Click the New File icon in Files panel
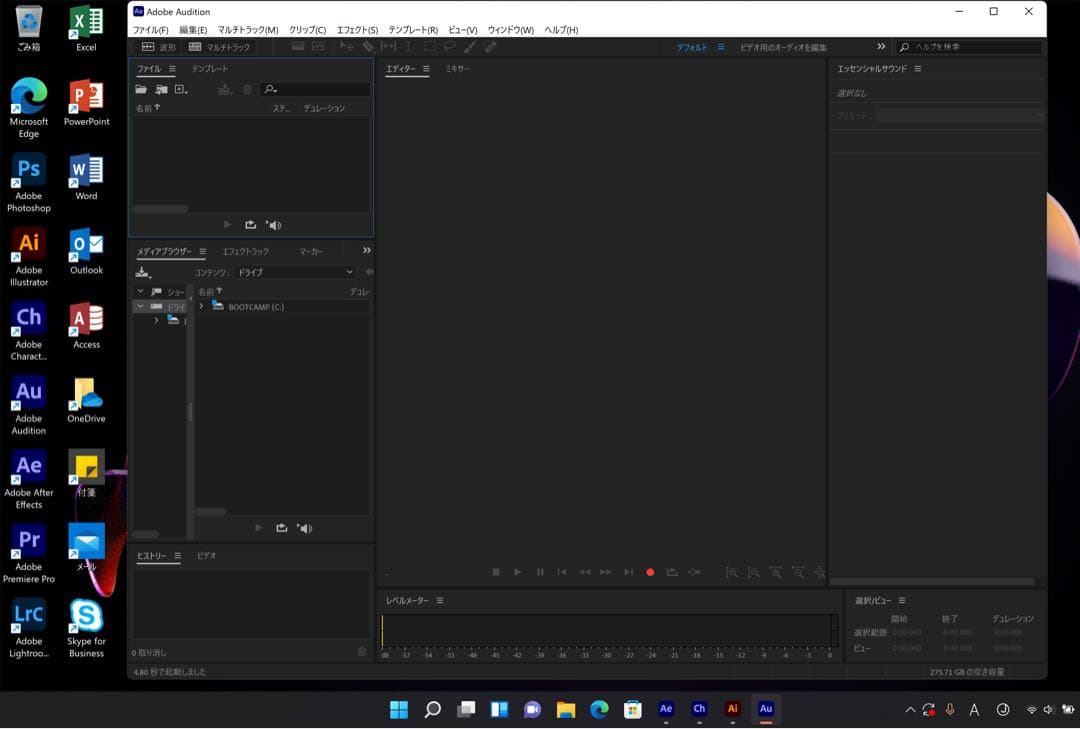This screenshot has height=729, width=1080. tap(181, 90)
